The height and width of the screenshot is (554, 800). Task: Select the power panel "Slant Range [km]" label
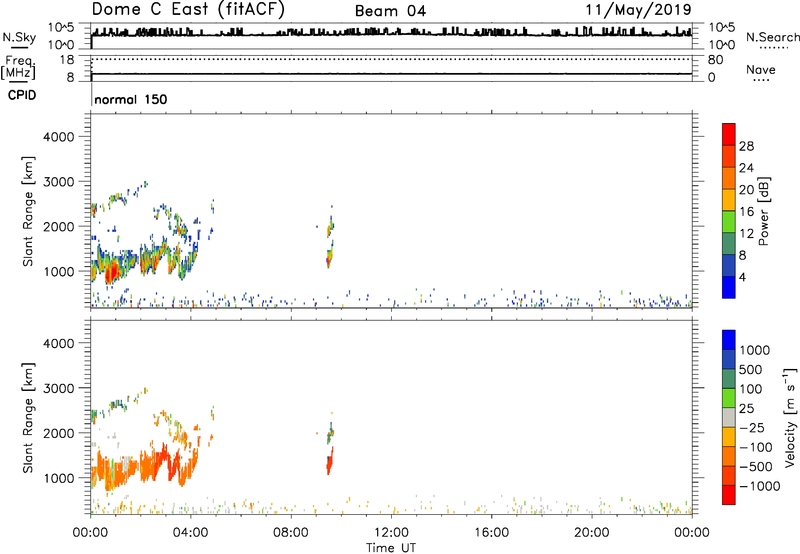28,211
